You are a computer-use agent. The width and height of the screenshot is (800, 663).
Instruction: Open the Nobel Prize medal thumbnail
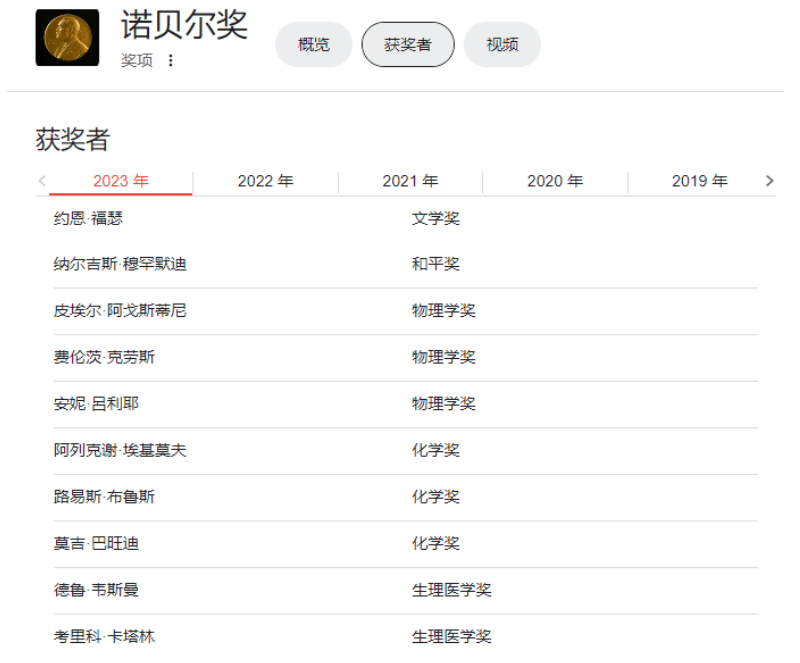[67, 38]
